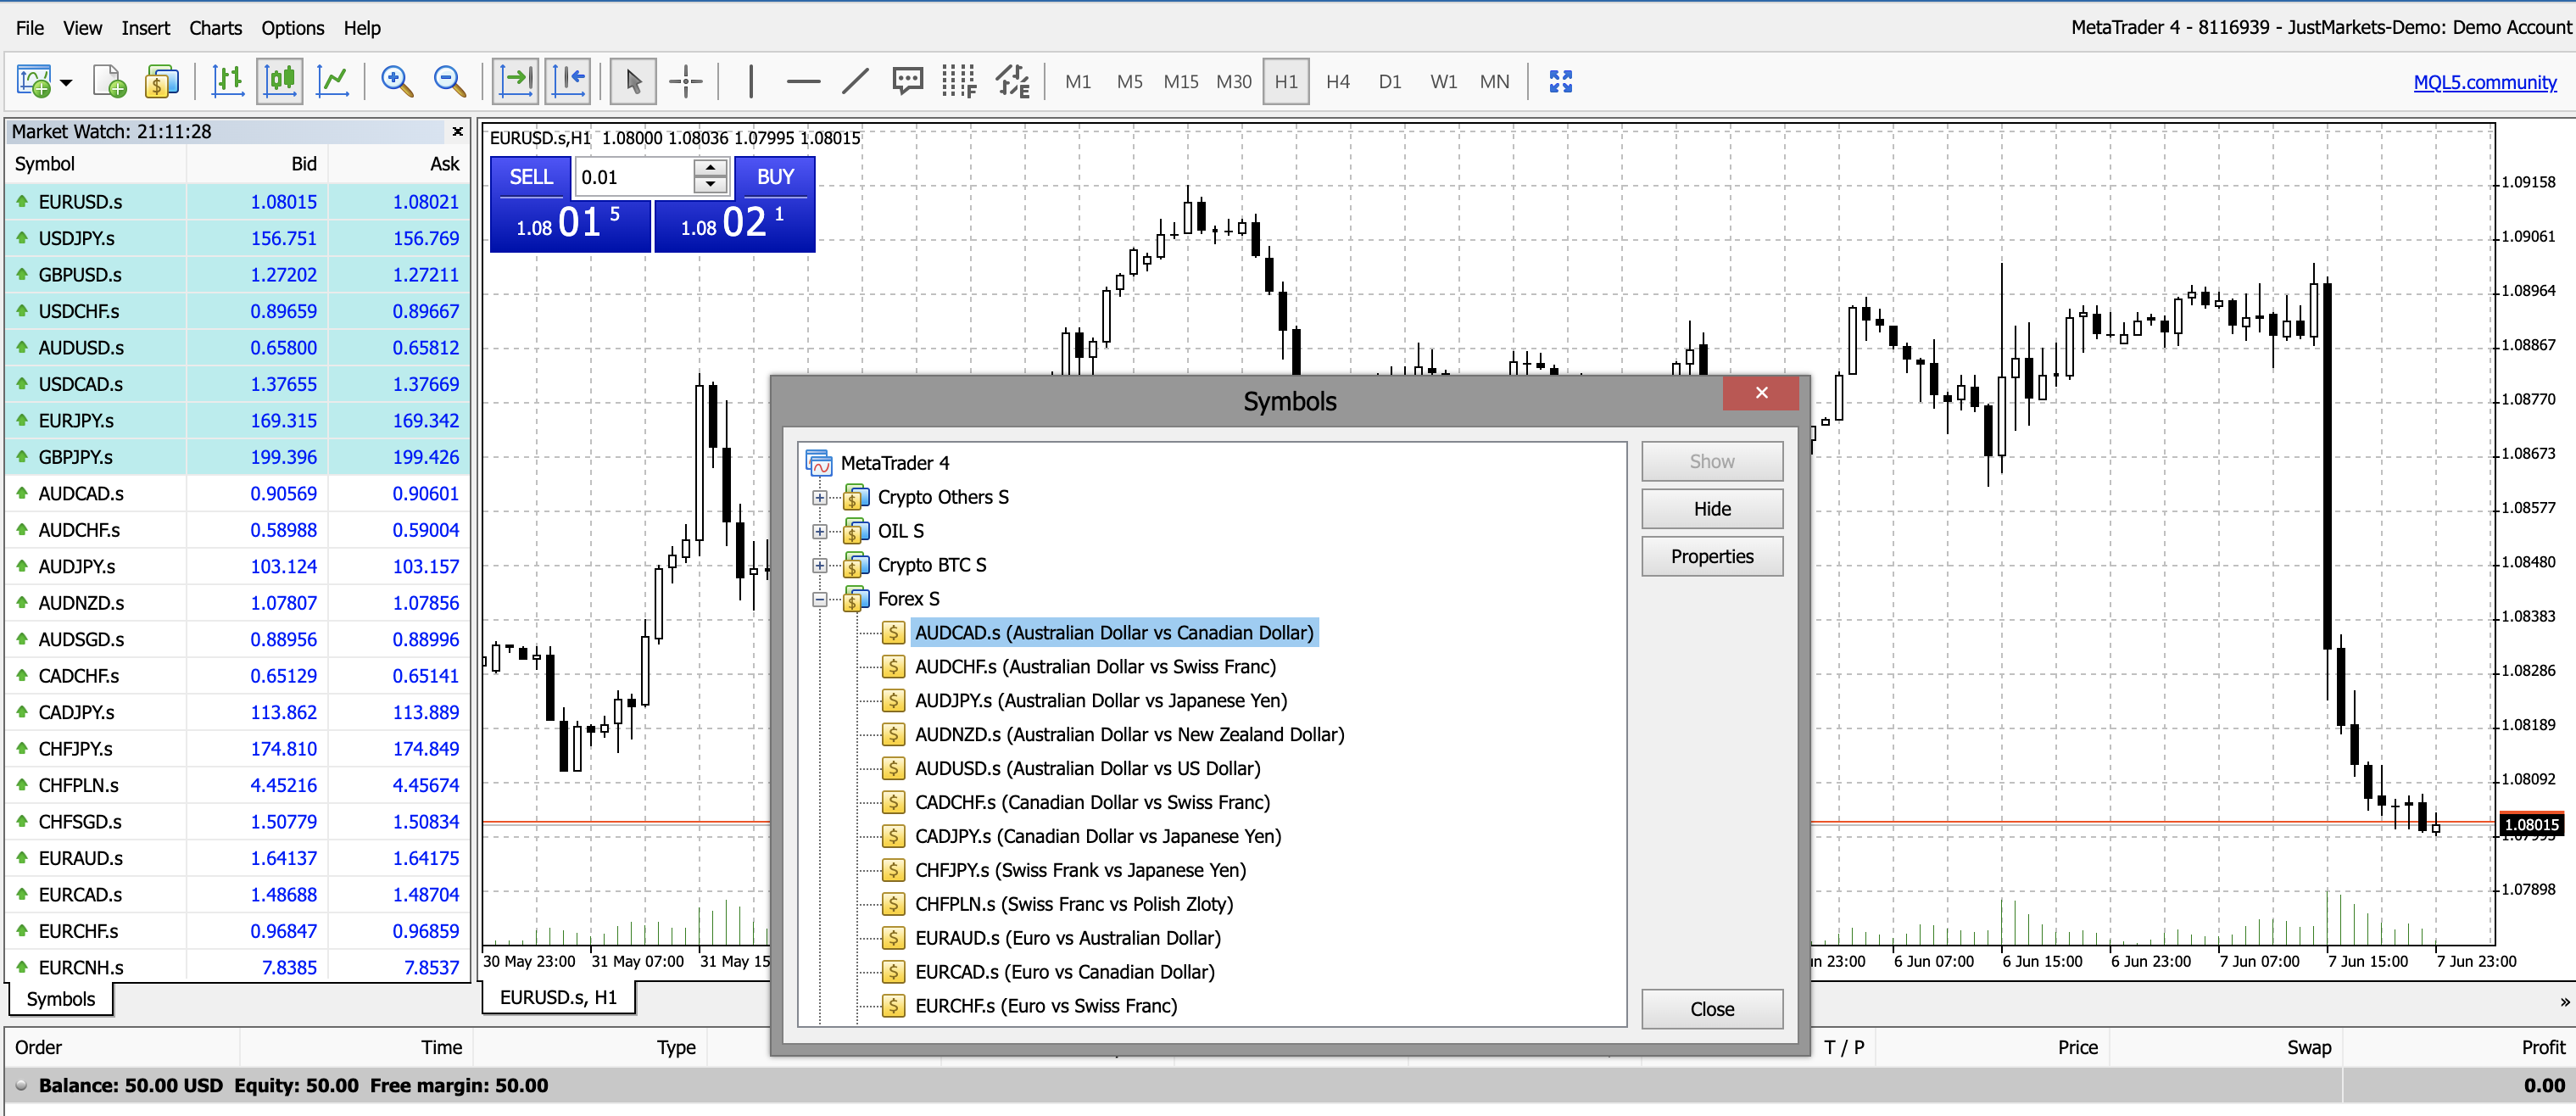Click the Properties button in Symbols dialog
The image size is (2576, 1116).
pos(1712,557)
